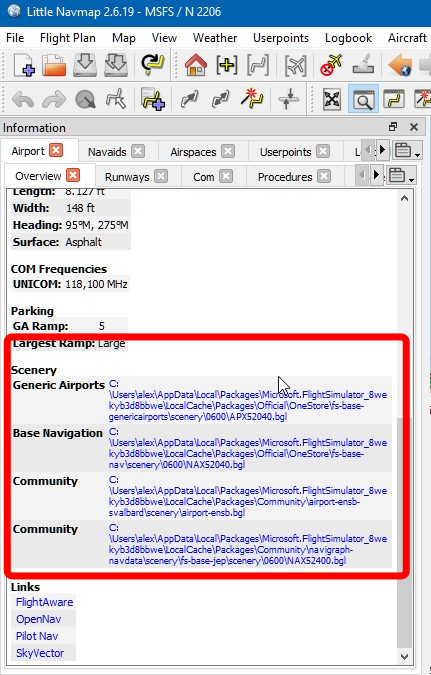This screenshot has width=431, height=675.
Task: Go to home map position
Action: pos(196,65)
